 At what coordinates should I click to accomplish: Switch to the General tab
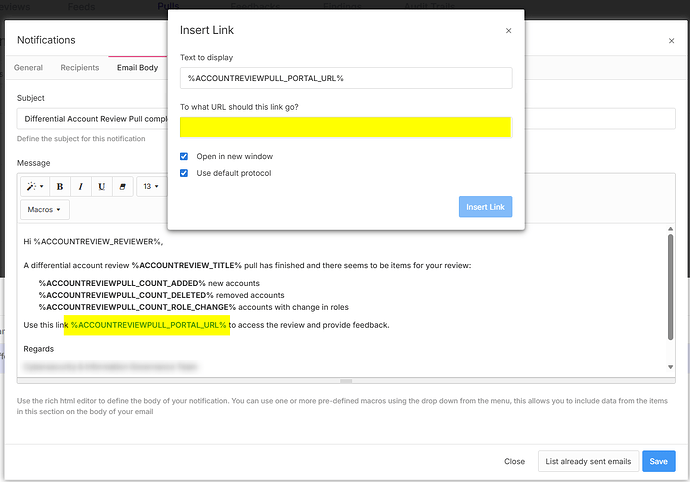[x=28, y=68]
